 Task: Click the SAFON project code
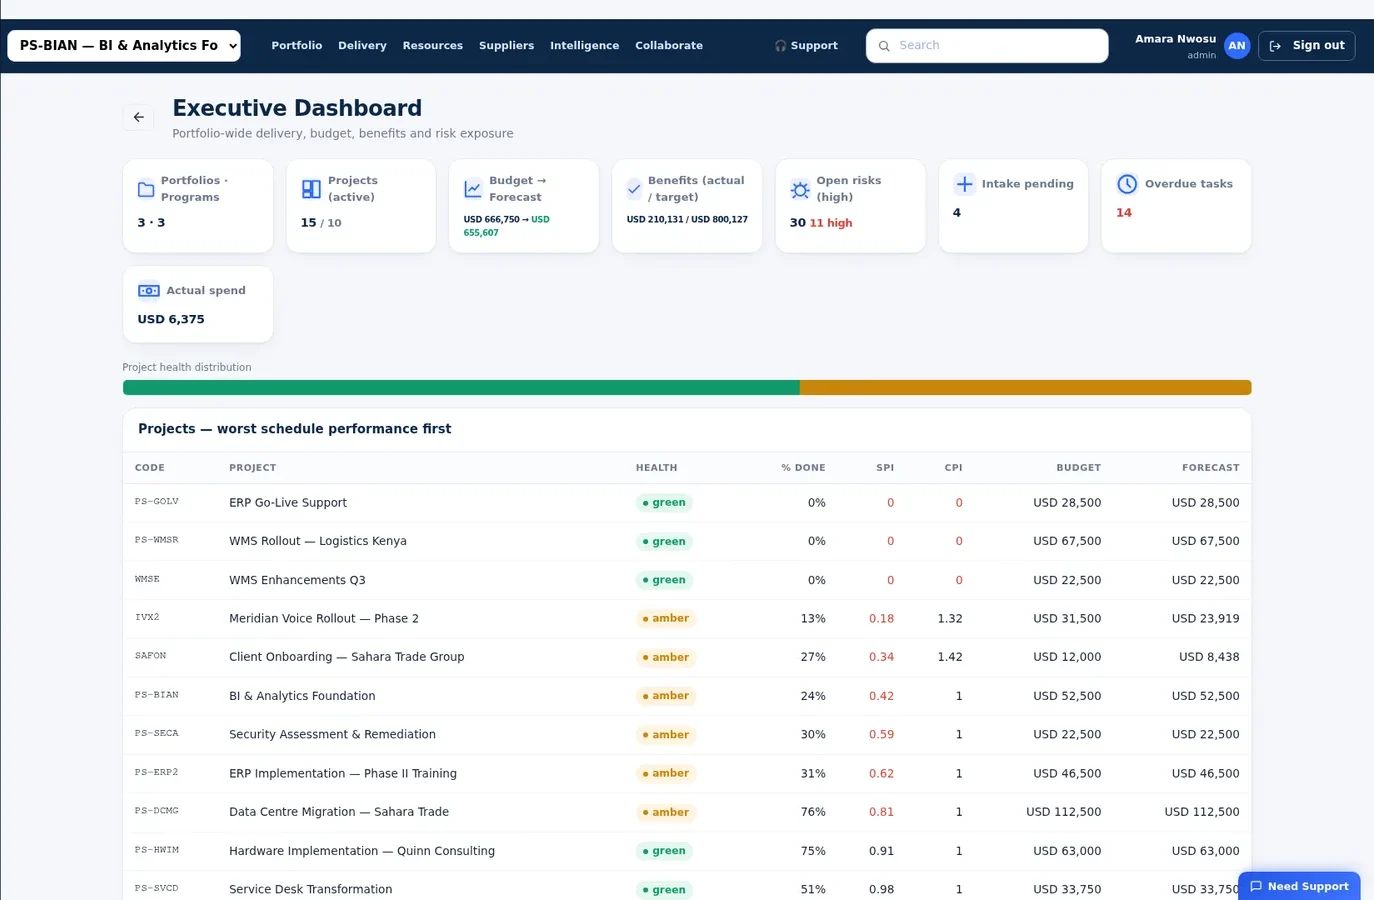tap(151, 656)
